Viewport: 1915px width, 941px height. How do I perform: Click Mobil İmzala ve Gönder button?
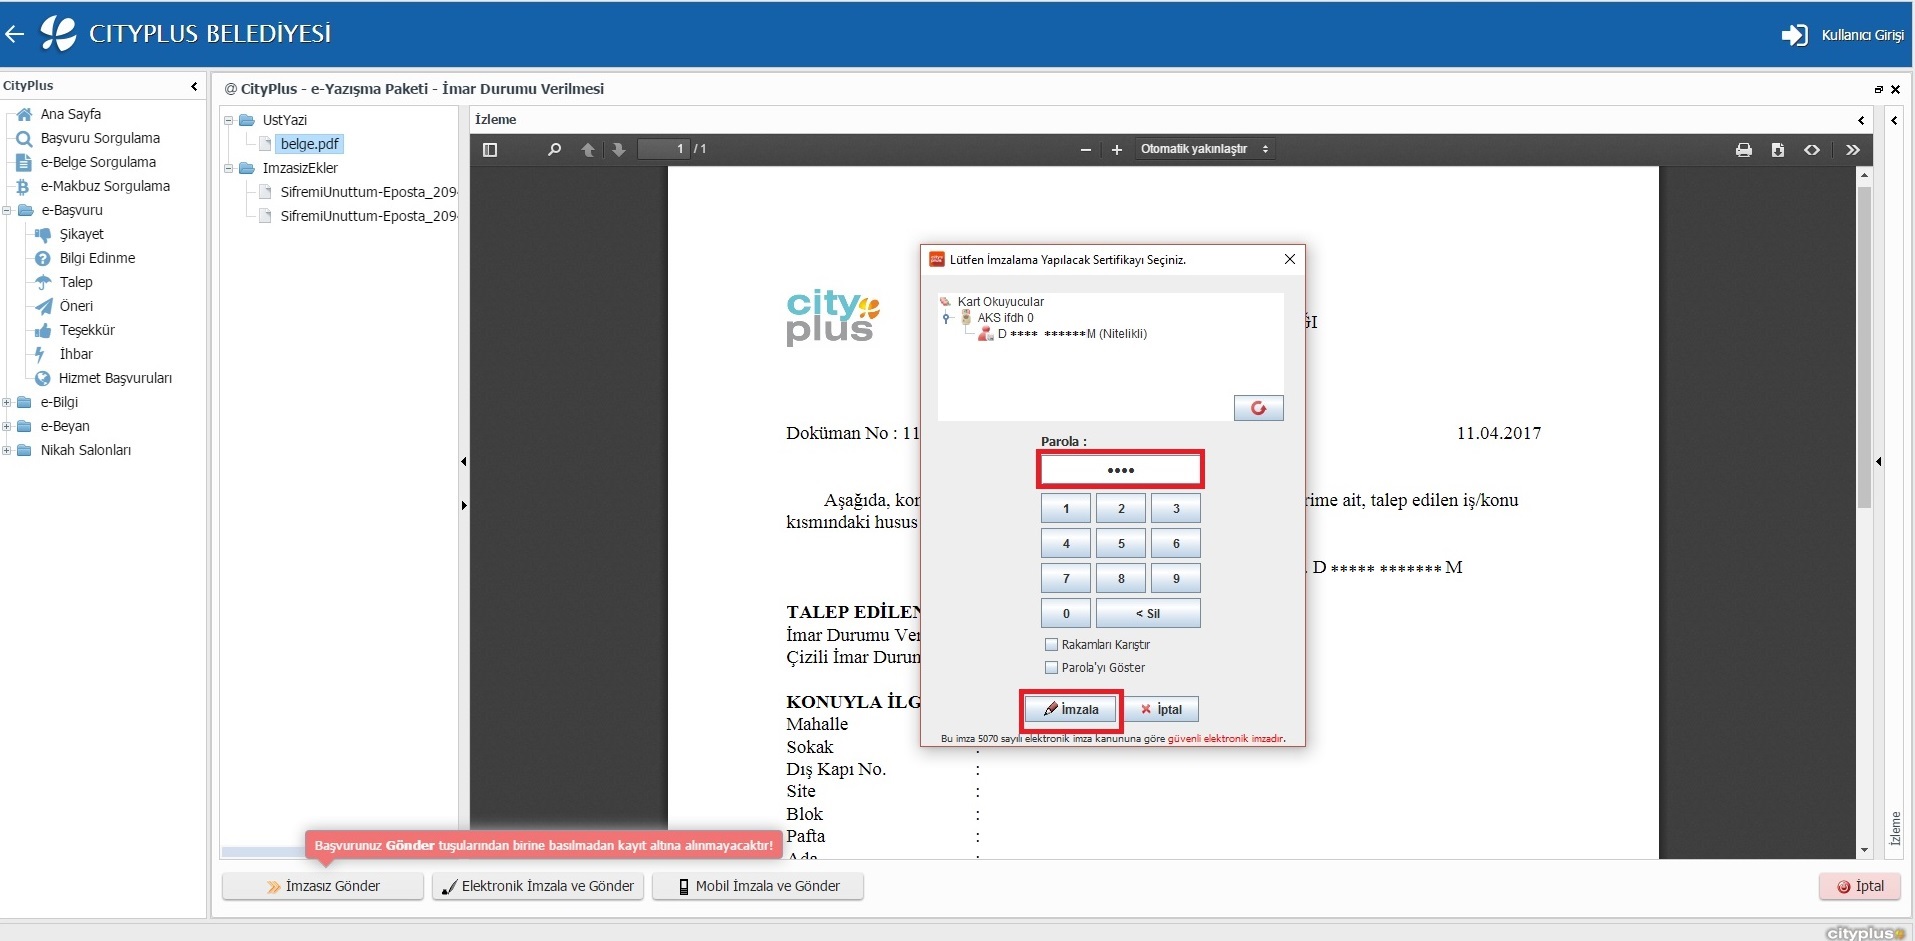758,886
